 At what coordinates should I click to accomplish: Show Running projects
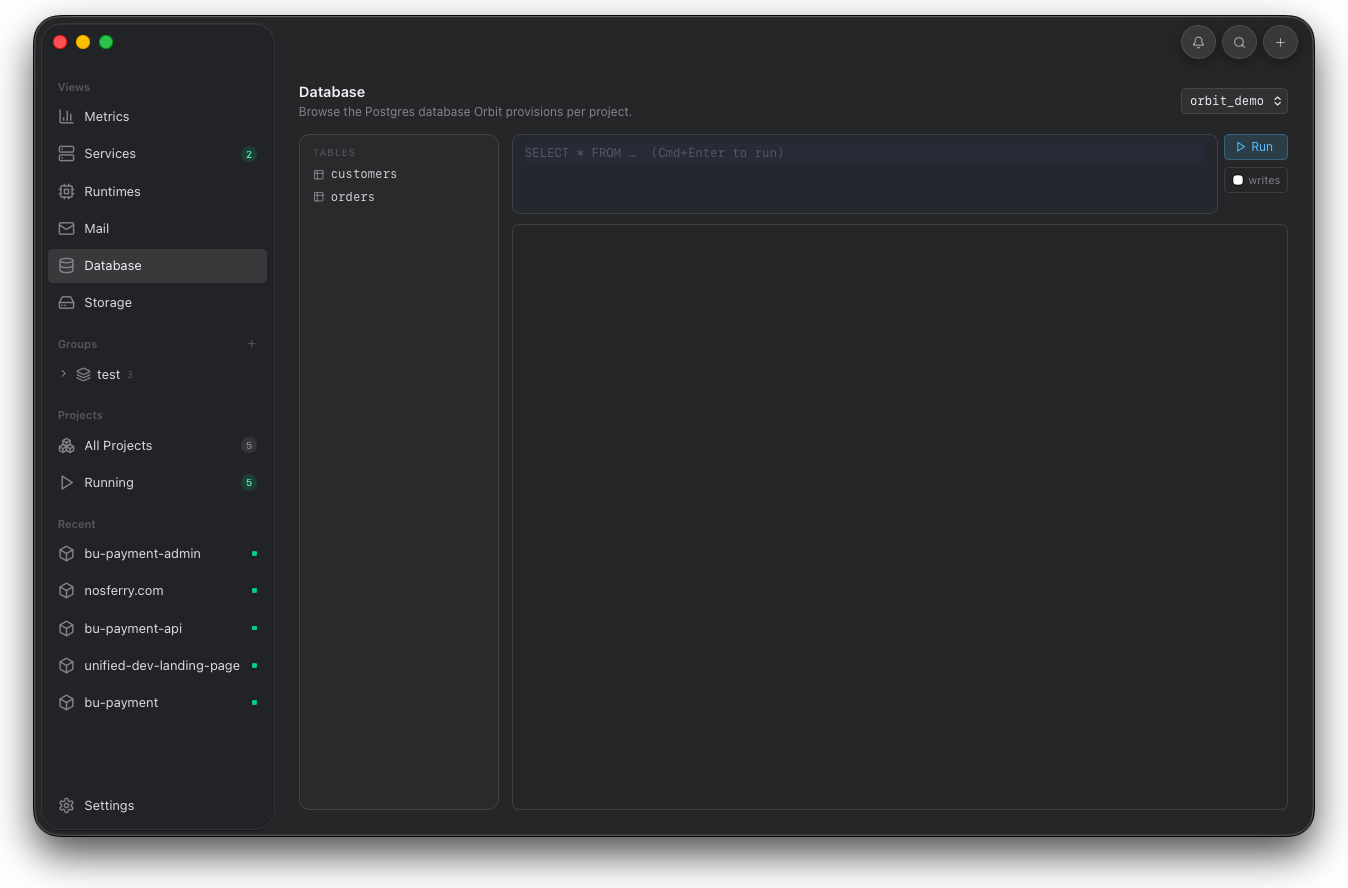click(x=157, y=482)
